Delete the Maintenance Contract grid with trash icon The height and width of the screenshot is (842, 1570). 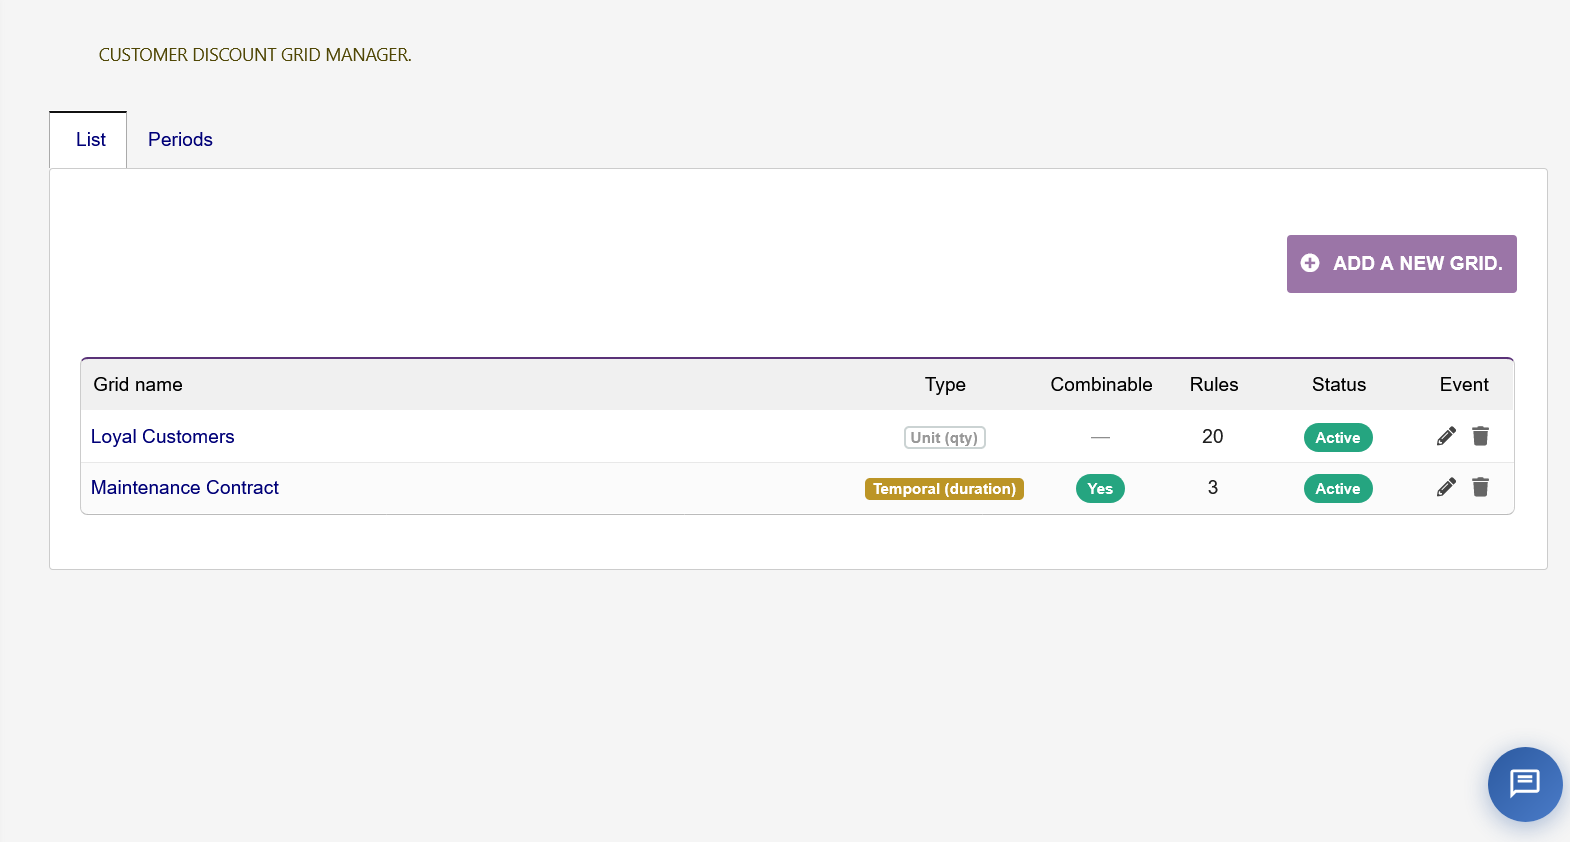click(x=1481, y=487)
